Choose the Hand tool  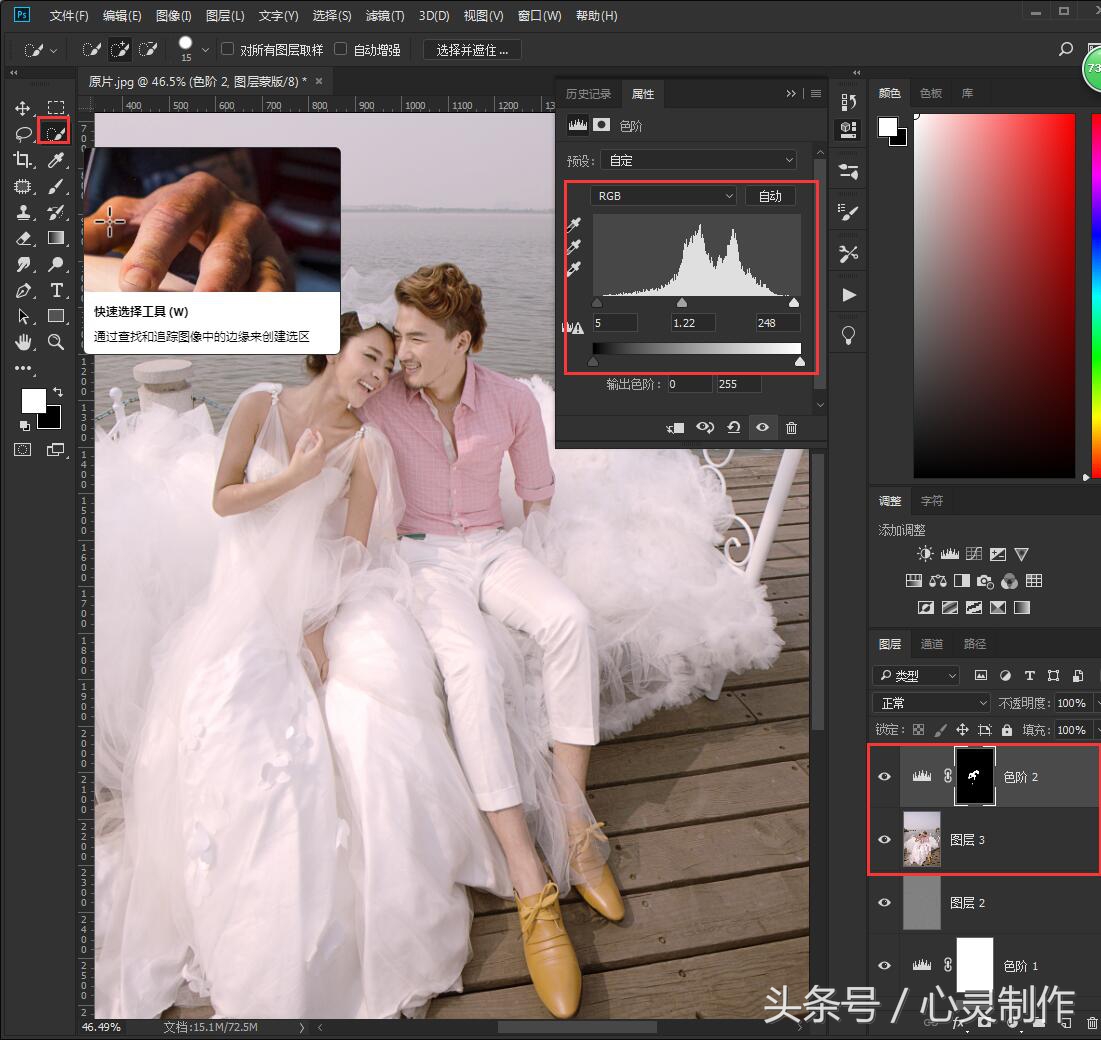click(23, 342)
